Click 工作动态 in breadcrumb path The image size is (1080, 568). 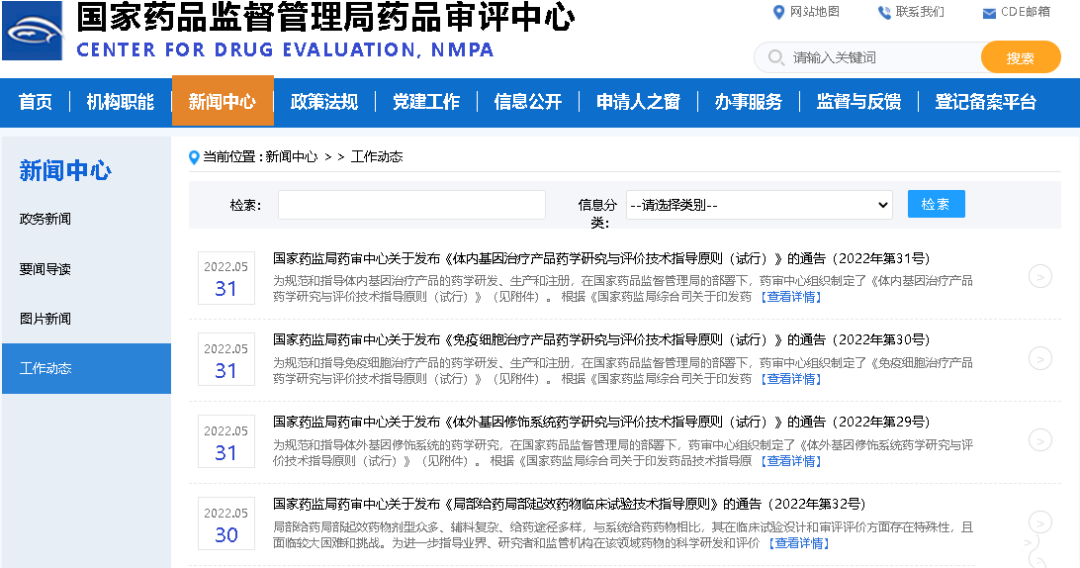point(377,157)
